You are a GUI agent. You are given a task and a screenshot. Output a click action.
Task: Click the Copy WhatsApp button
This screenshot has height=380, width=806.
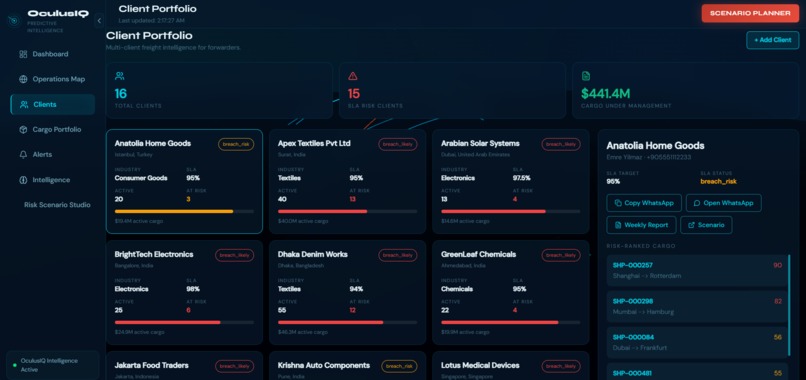click(644, 203)
